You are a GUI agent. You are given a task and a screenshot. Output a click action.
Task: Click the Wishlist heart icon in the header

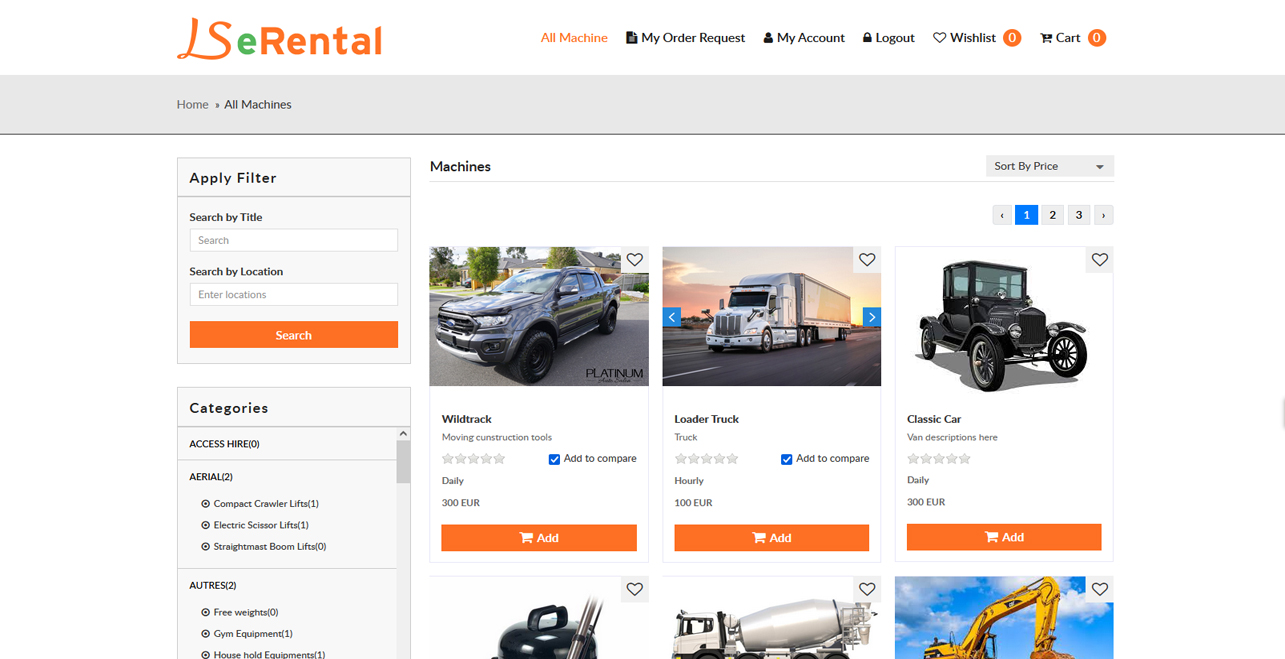point(939,37)
